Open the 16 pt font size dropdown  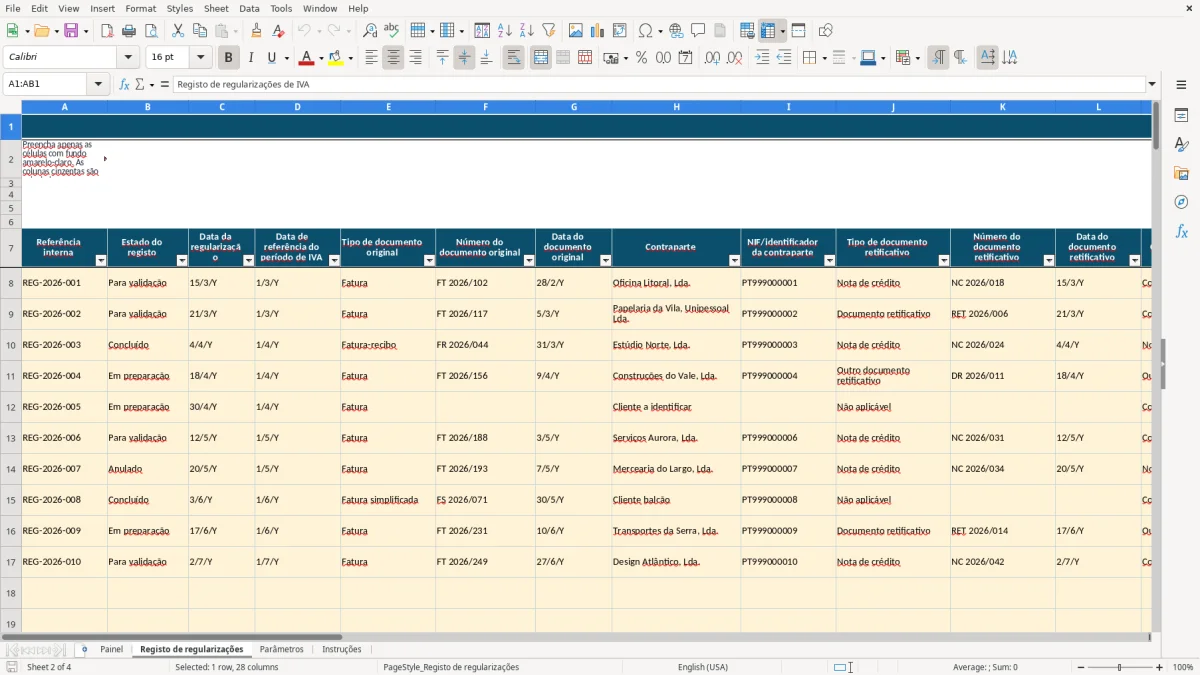[200, 58]
